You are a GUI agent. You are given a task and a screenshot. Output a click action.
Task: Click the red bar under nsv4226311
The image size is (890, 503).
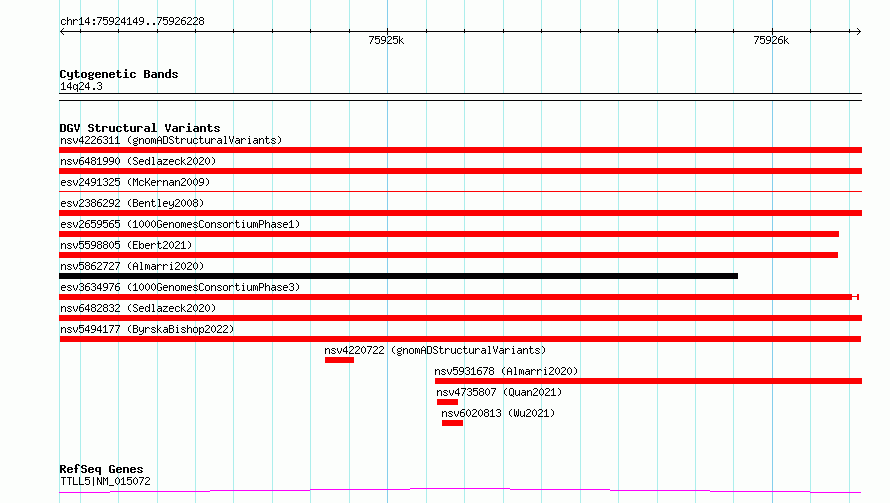(460, 150)
